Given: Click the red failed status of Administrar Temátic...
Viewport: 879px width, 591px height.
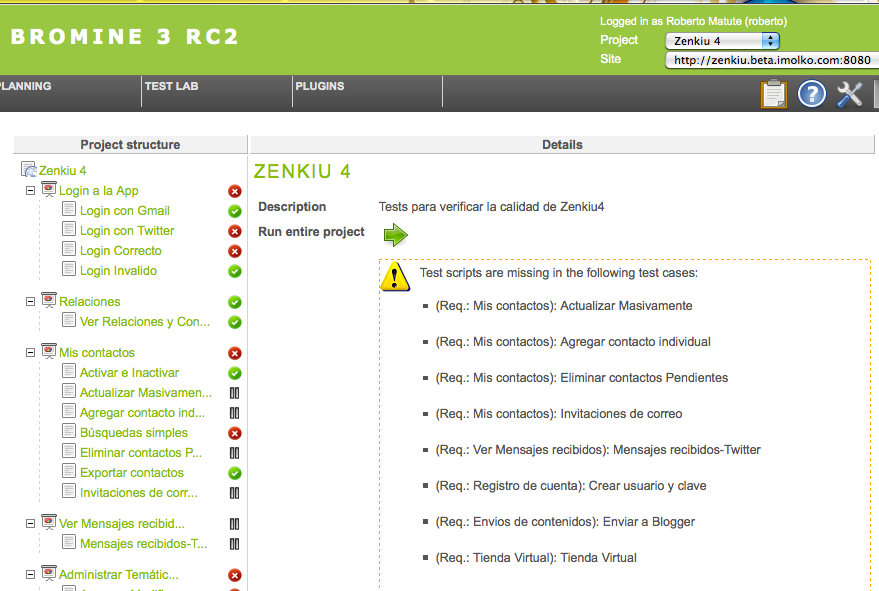Looking at the screenshot, I should coord(235,575).
